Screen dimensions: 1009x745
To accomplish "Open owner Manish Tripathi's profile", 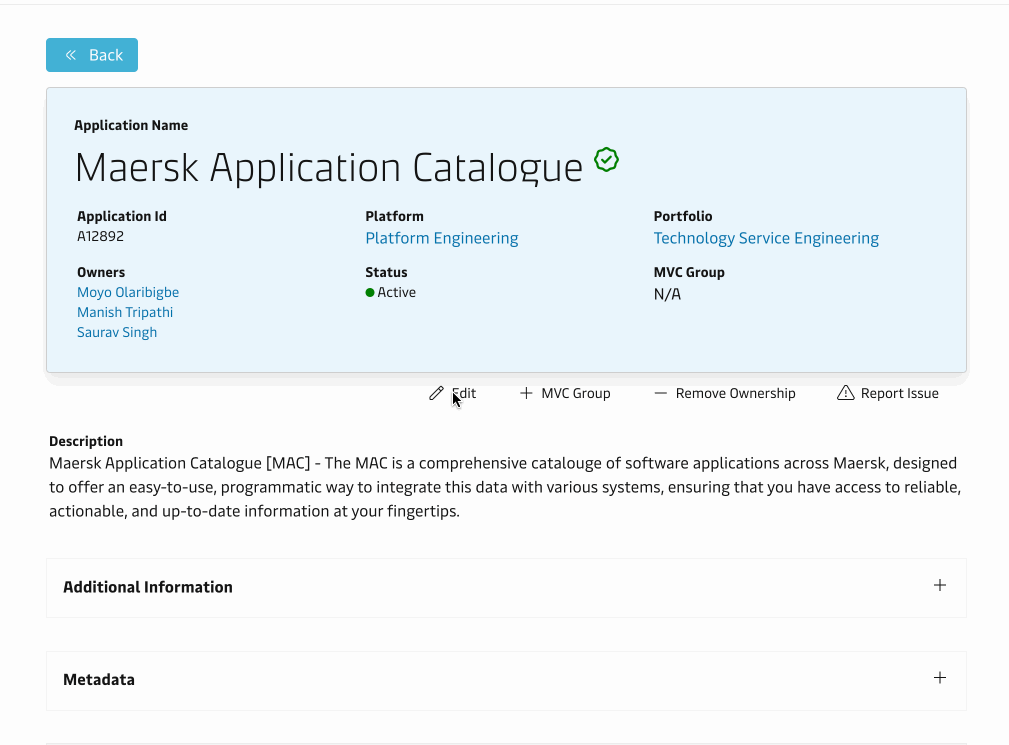I will [x=125, y=312].
